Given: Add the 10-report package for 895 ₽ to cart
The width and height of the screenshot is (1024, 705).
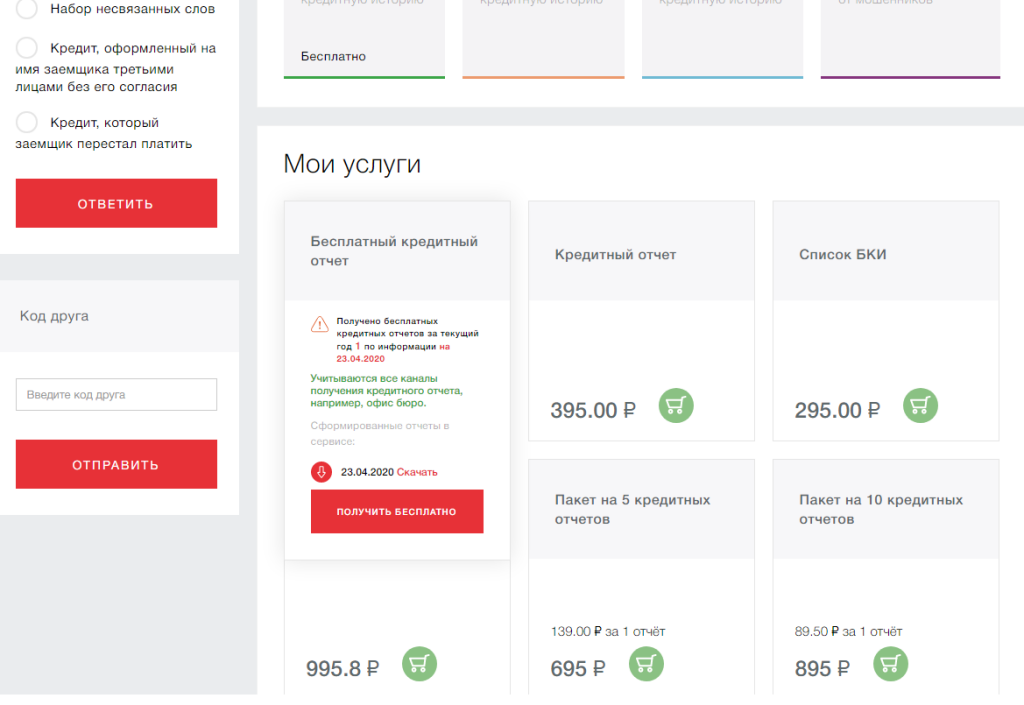Looking at the screenshot, I should 890,664.
